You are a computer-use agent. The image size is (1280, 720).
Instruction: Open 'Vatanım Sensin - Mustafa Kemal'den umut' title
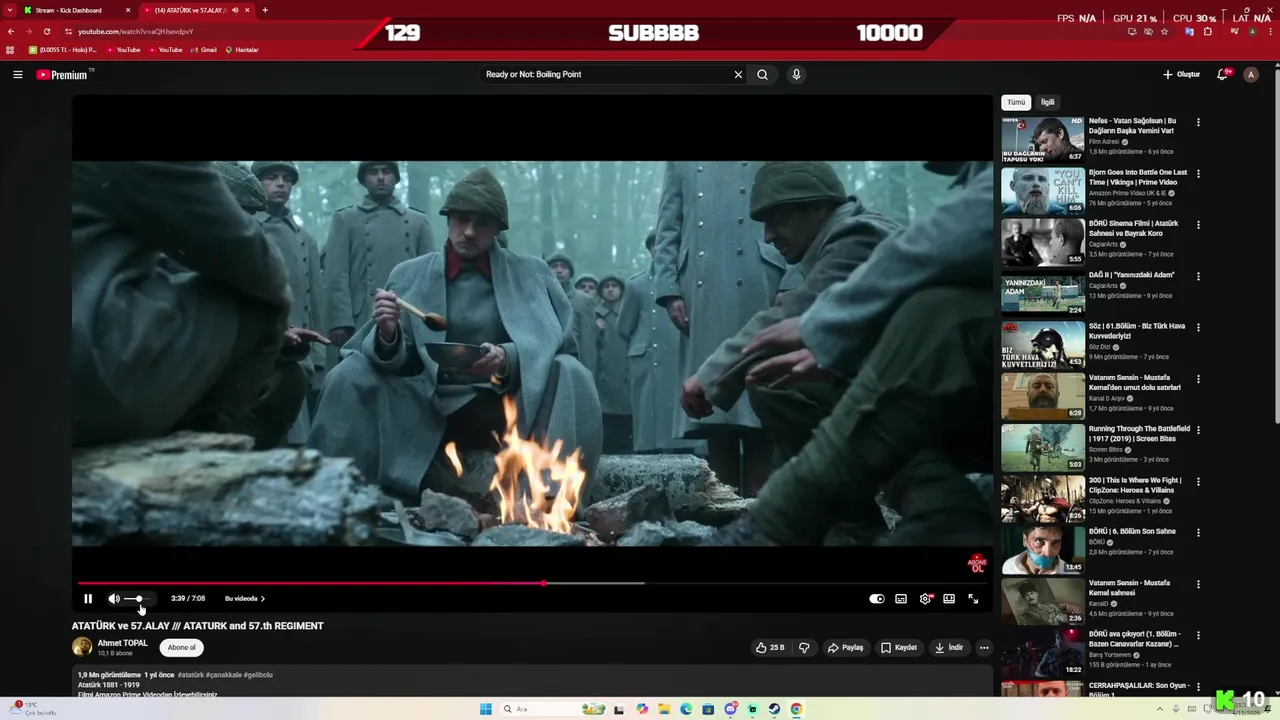coord(1135,382)
